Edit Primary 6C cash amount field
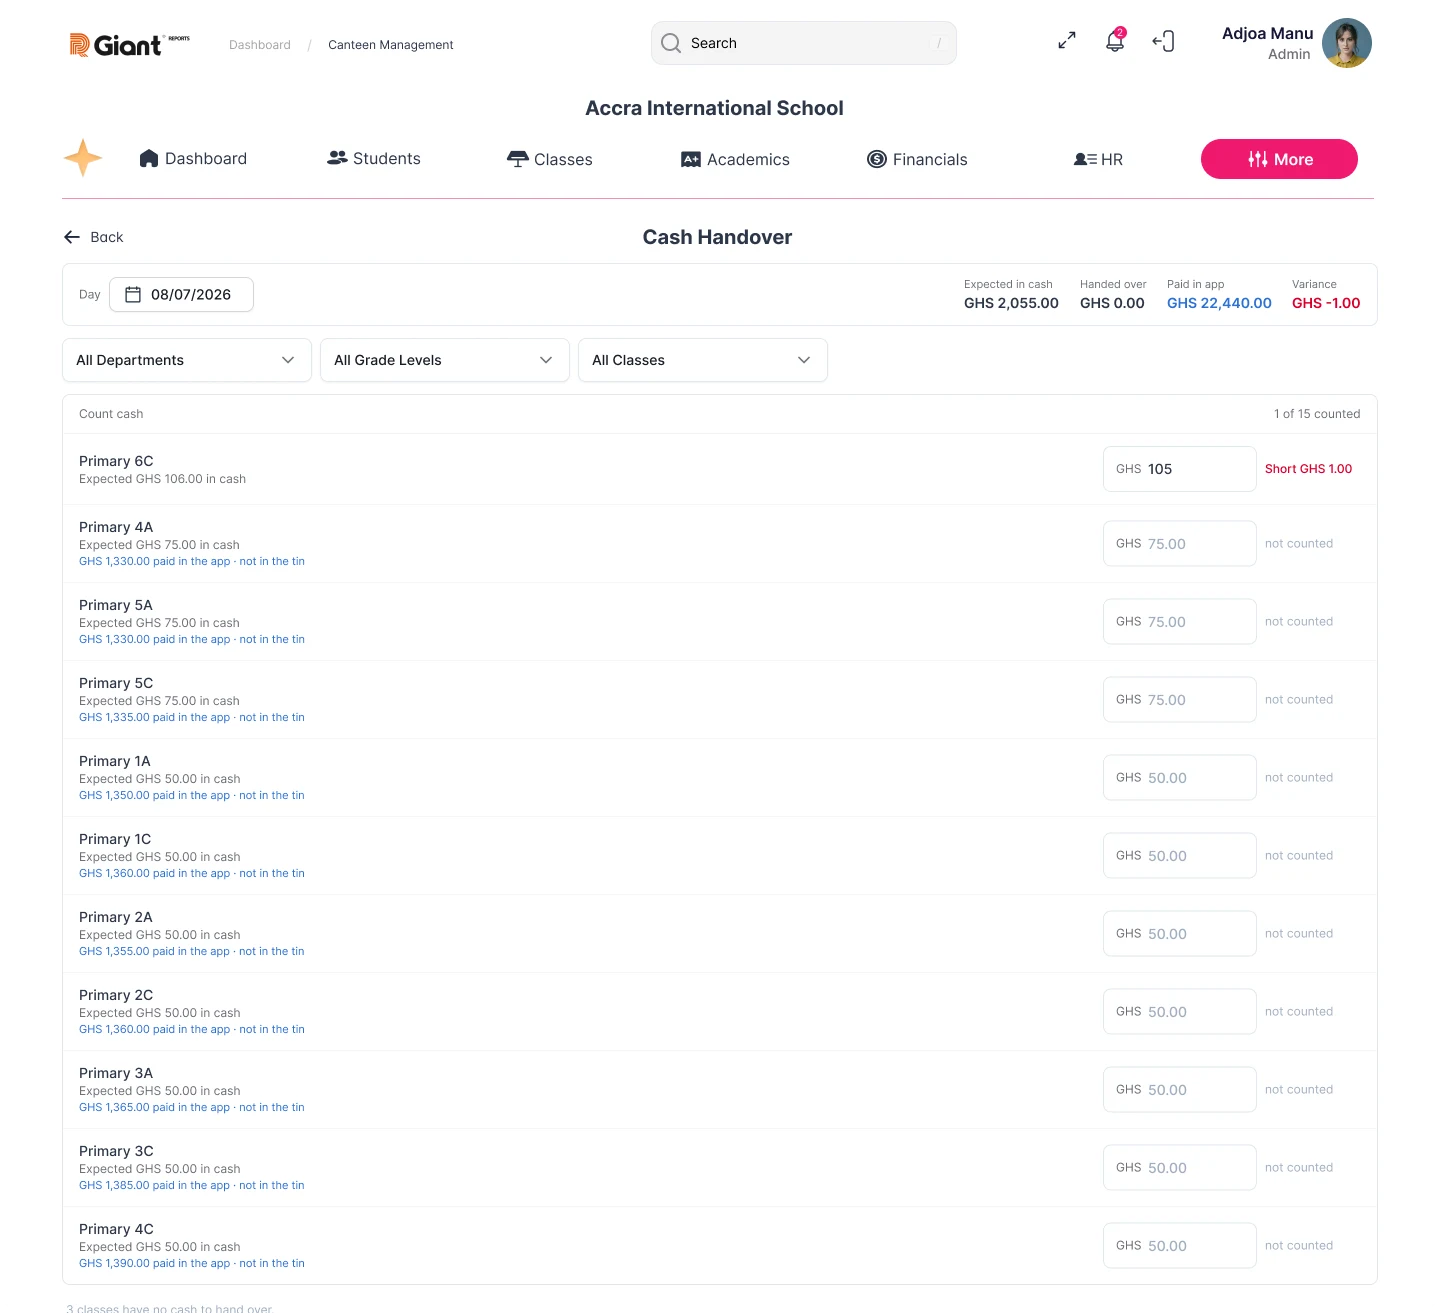The width and height of the screenshot is (1440, 1313). click(x=1180, y=469)
